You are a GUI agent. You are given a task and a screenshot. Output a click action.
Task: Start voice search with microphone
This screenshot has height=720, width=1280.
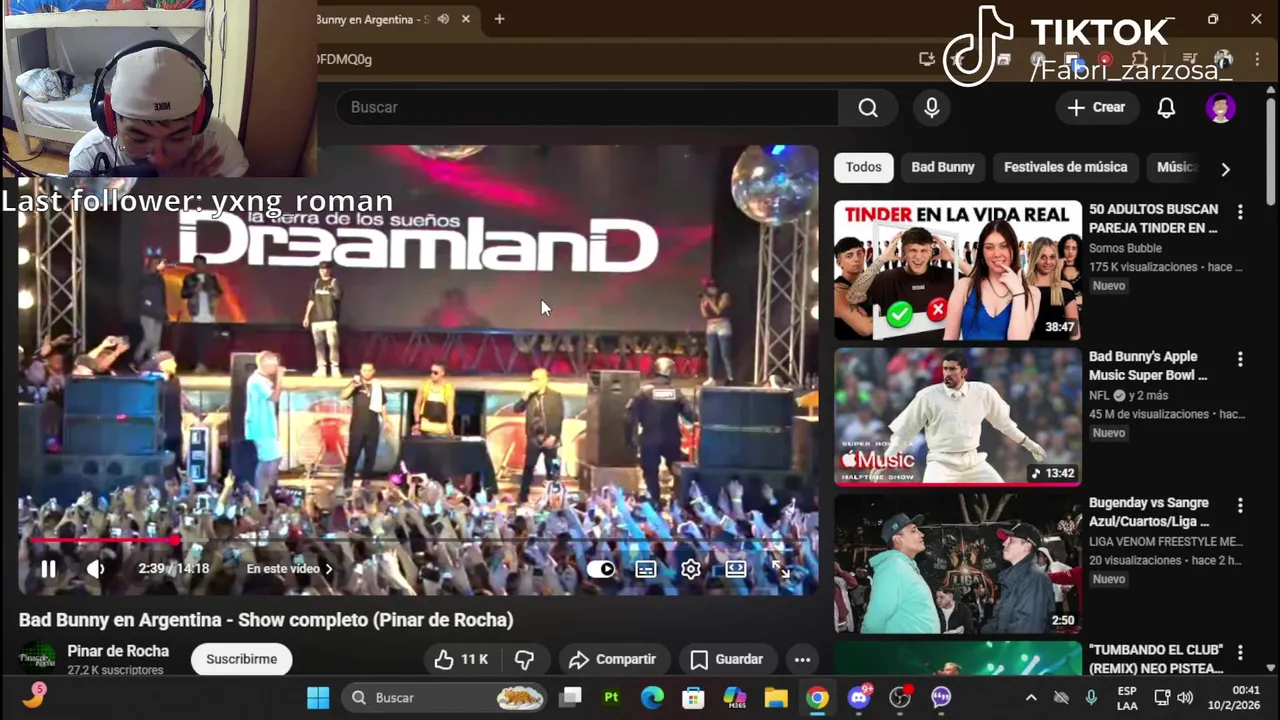point(932,107)
